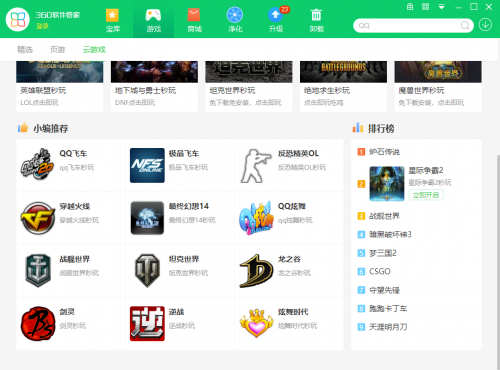
Task: Click the 坦克世界 shield icon in recommendations
Action: tap(147, 271)
